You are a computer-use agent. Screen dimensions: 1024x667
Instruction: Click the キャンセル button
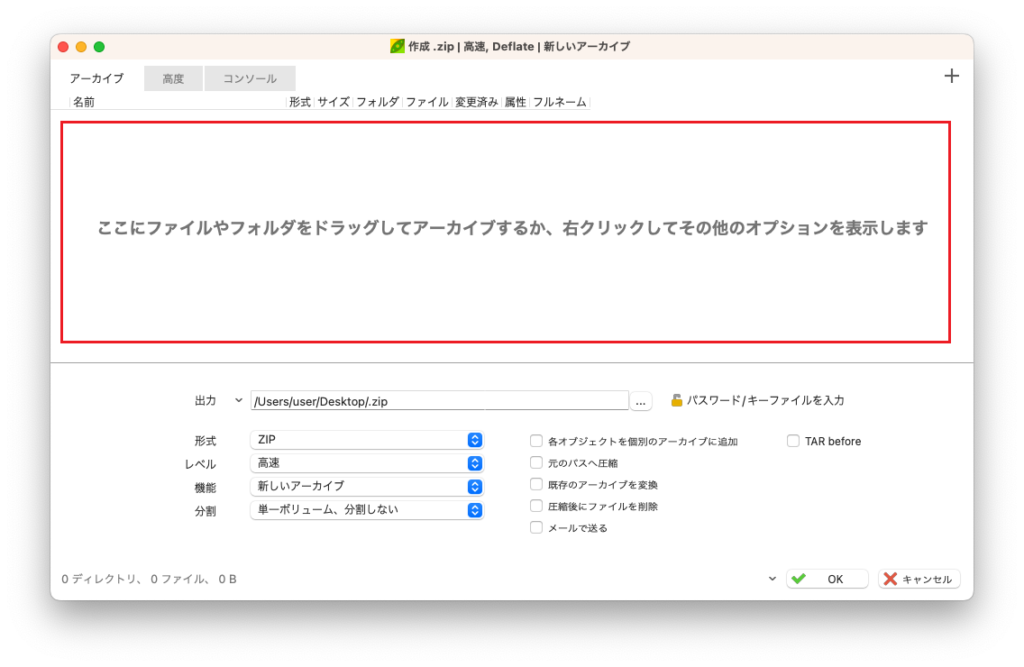tap(918, 579)
